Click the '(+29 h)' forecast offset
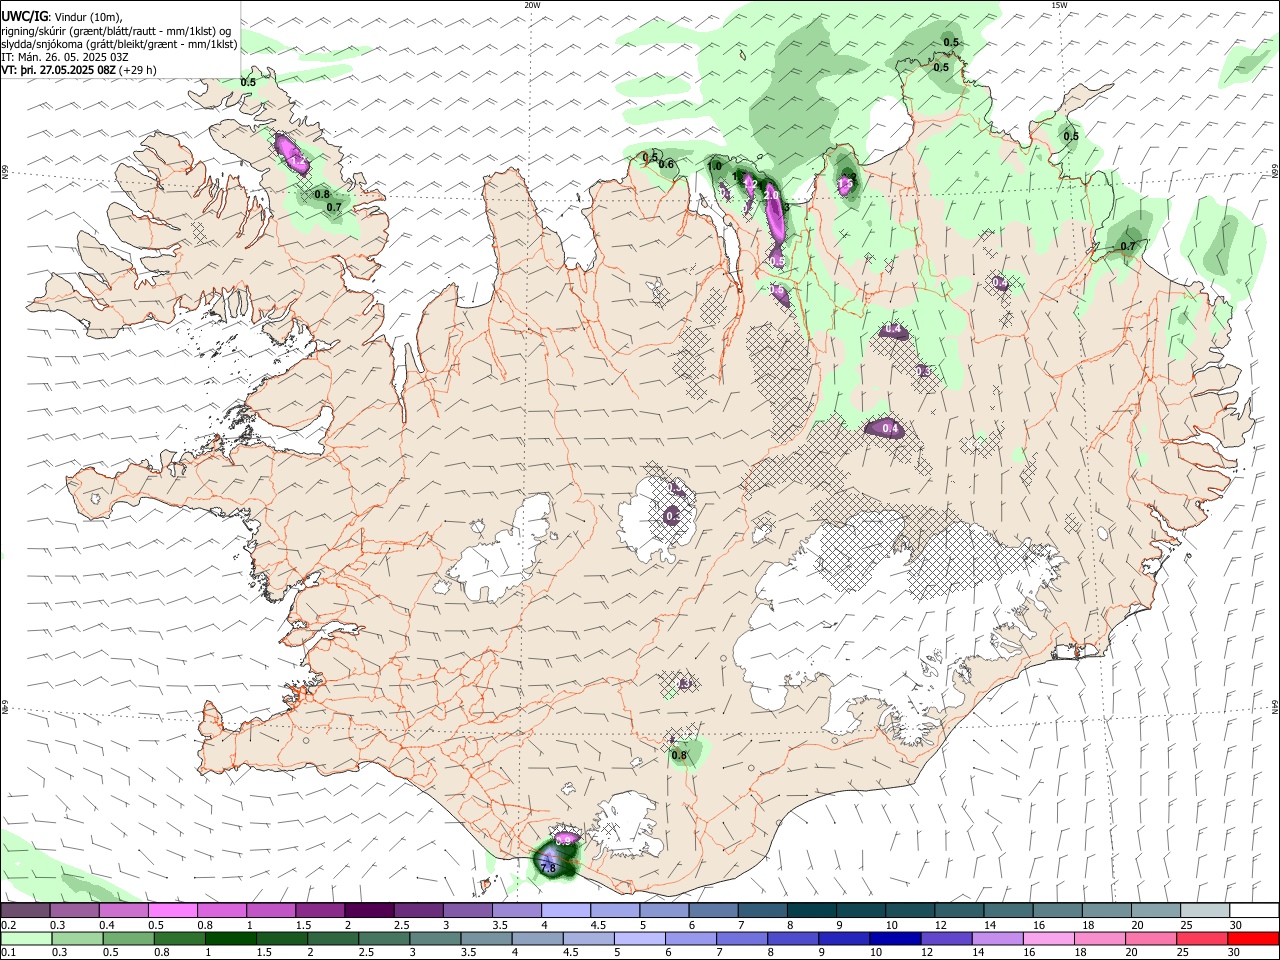Image resolution: width=1280 pixels, height=960 pixels. (137, 70)
